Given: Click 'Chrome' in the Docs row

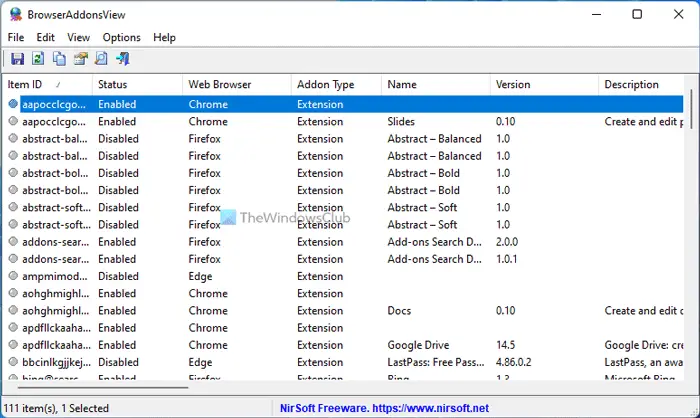Looking at the screenshot, I should coord(208,311).
